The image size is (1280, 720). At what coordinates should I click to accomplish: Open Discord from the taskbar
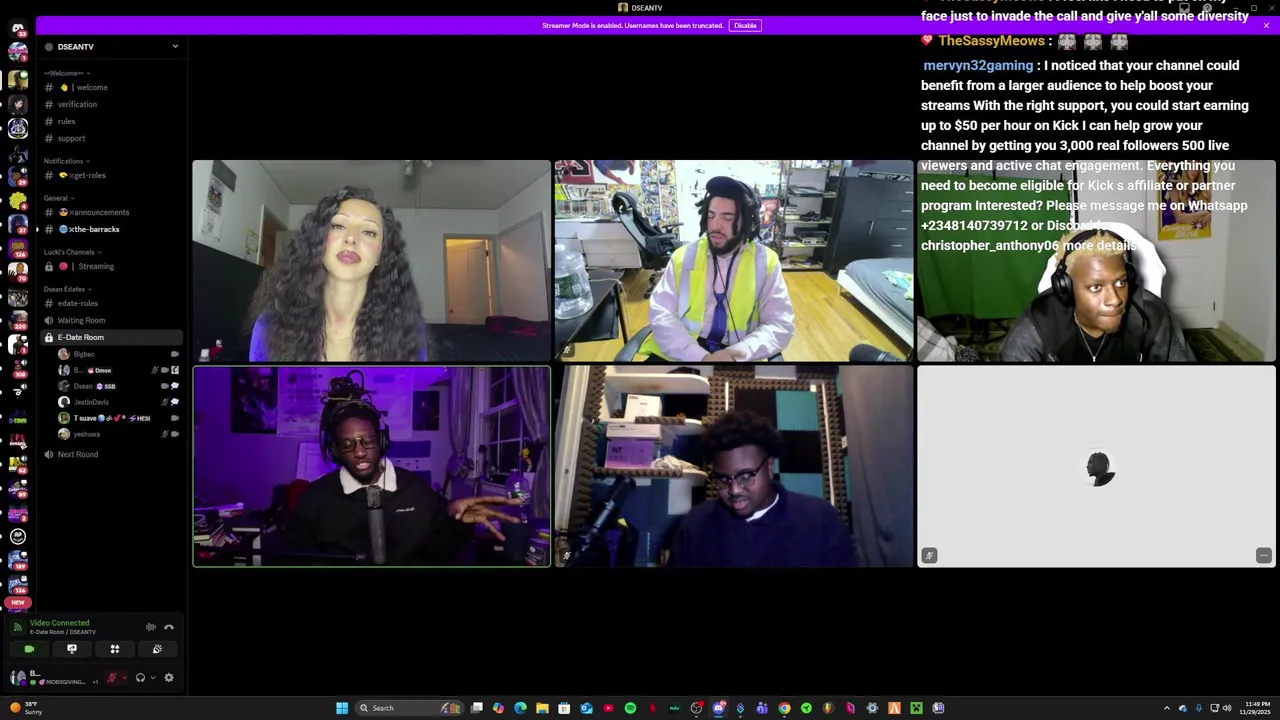718,708
